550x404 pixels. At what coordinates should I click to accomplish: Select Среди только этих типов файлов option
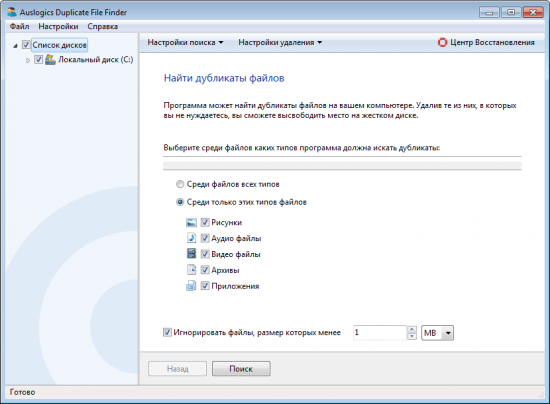tap(180, 202)
